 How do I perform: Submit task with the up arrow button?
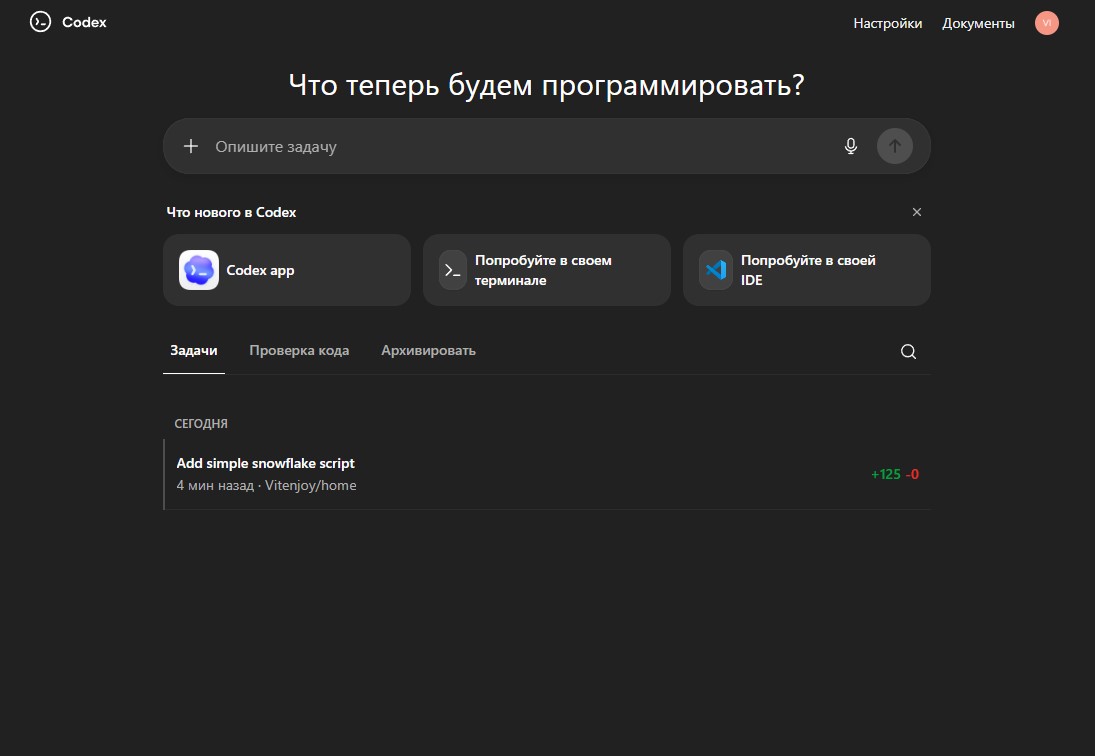(895, 146)
